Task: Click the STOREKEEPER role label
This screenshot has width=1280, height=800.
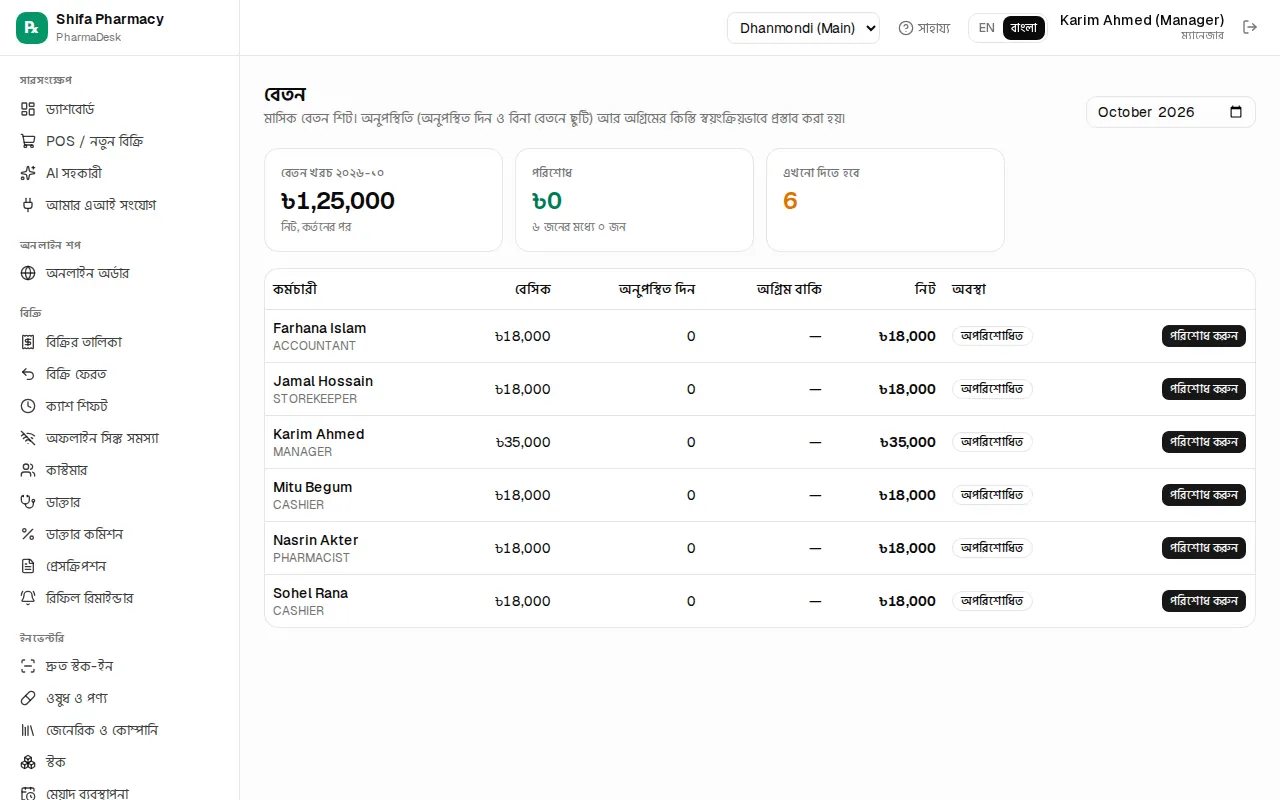Action: [x=315, y=399]
